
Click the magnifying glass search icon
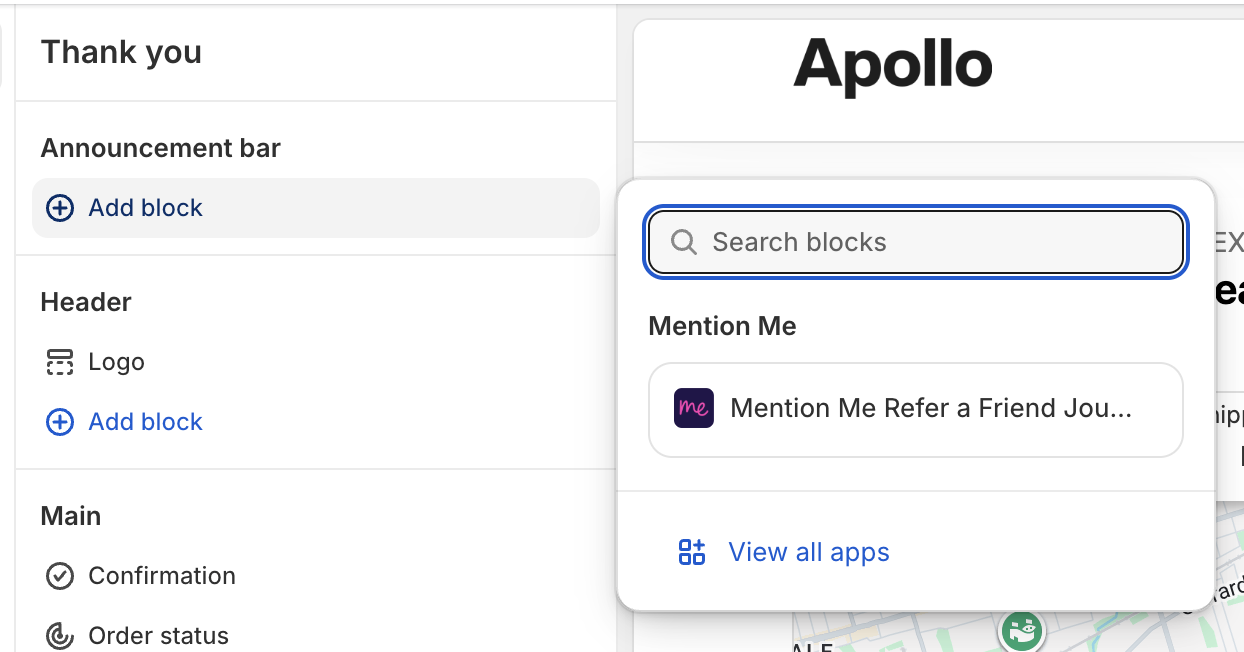pos(684,242)
